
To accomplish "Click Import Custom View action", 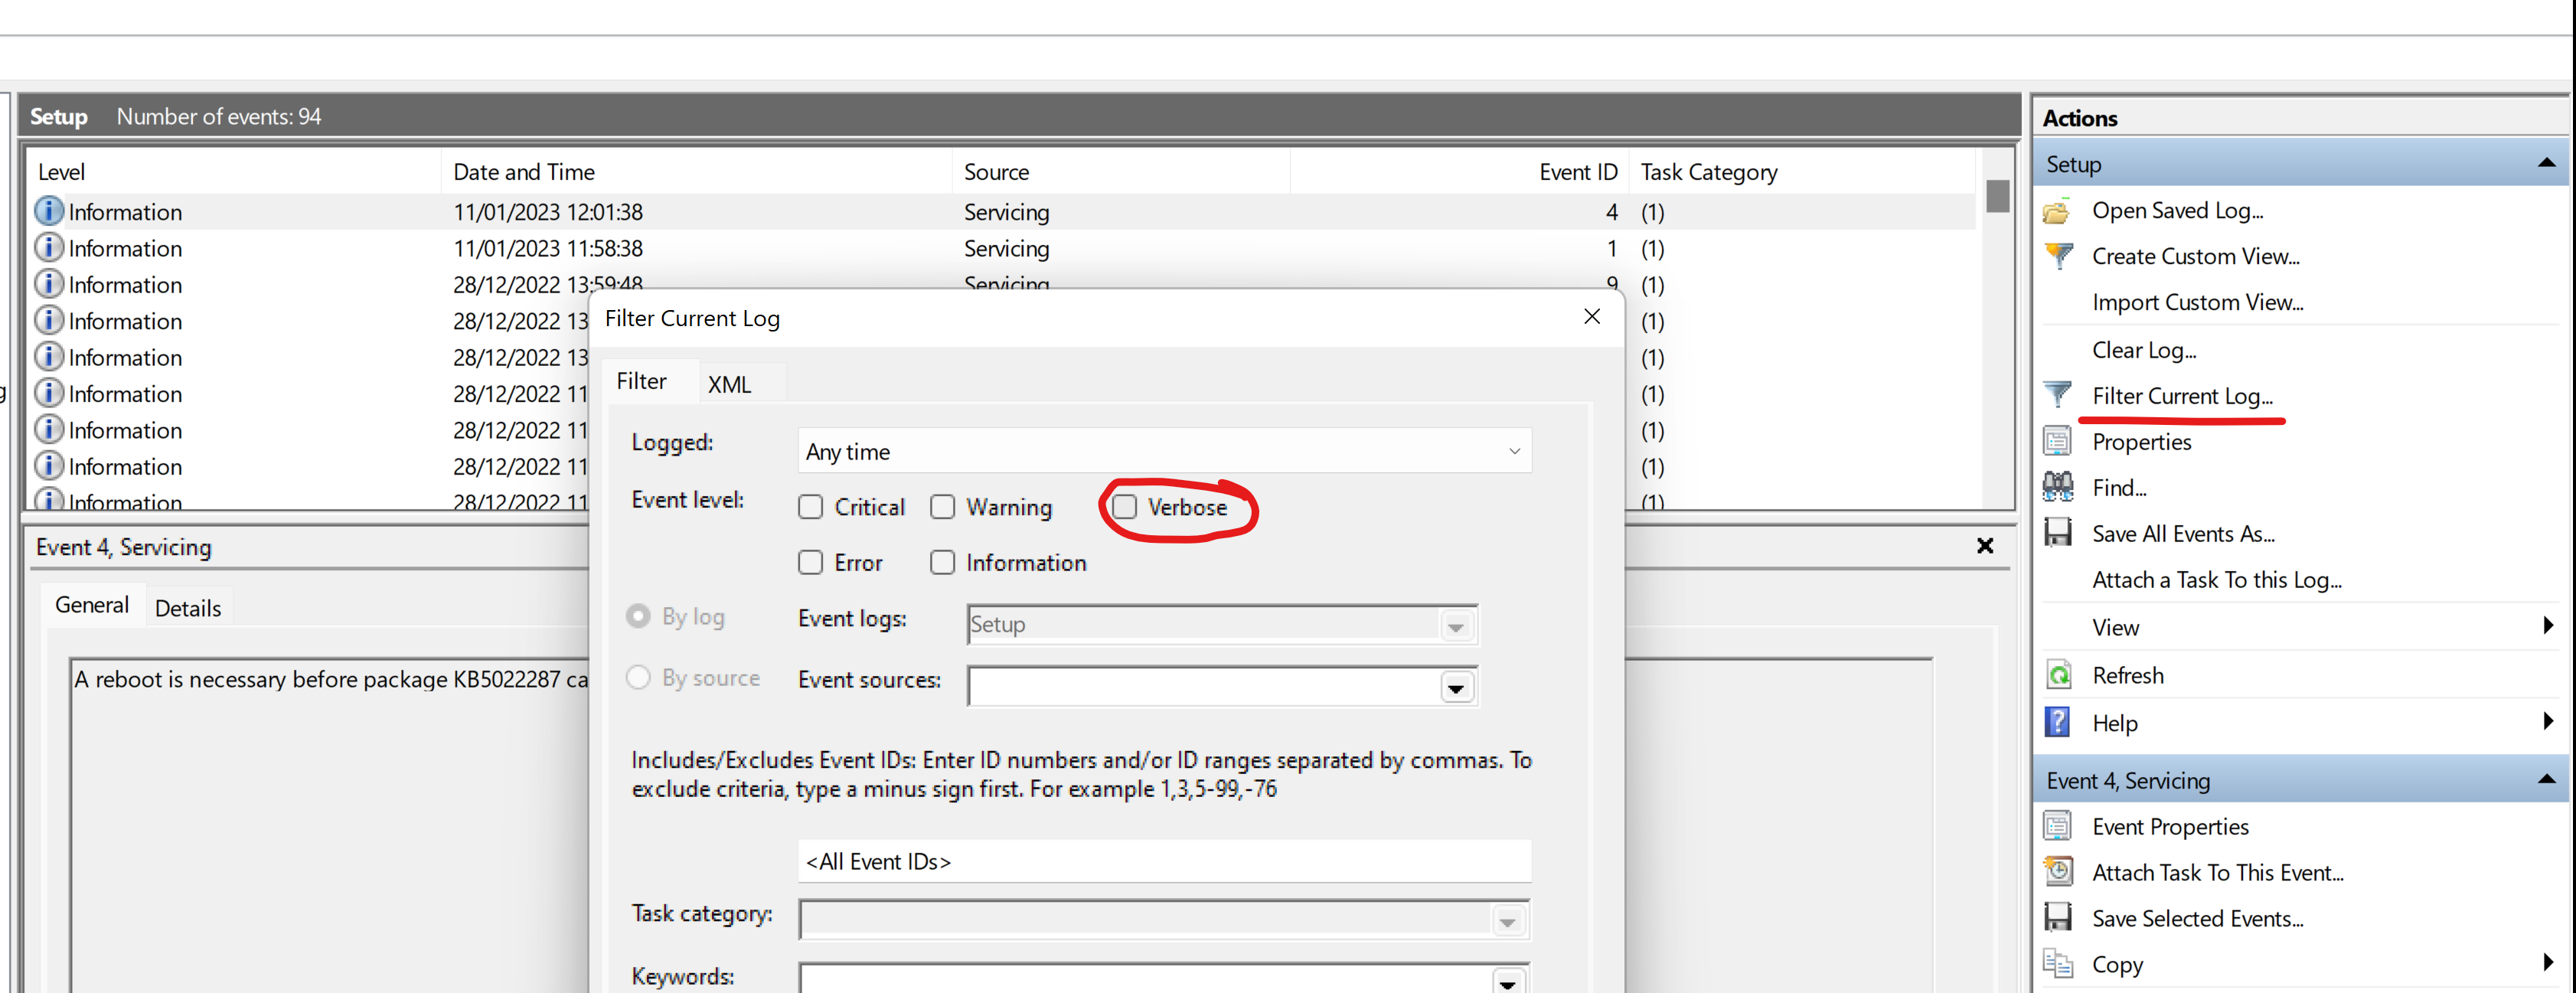I will pyautogui.click(x=2197, y=302).
